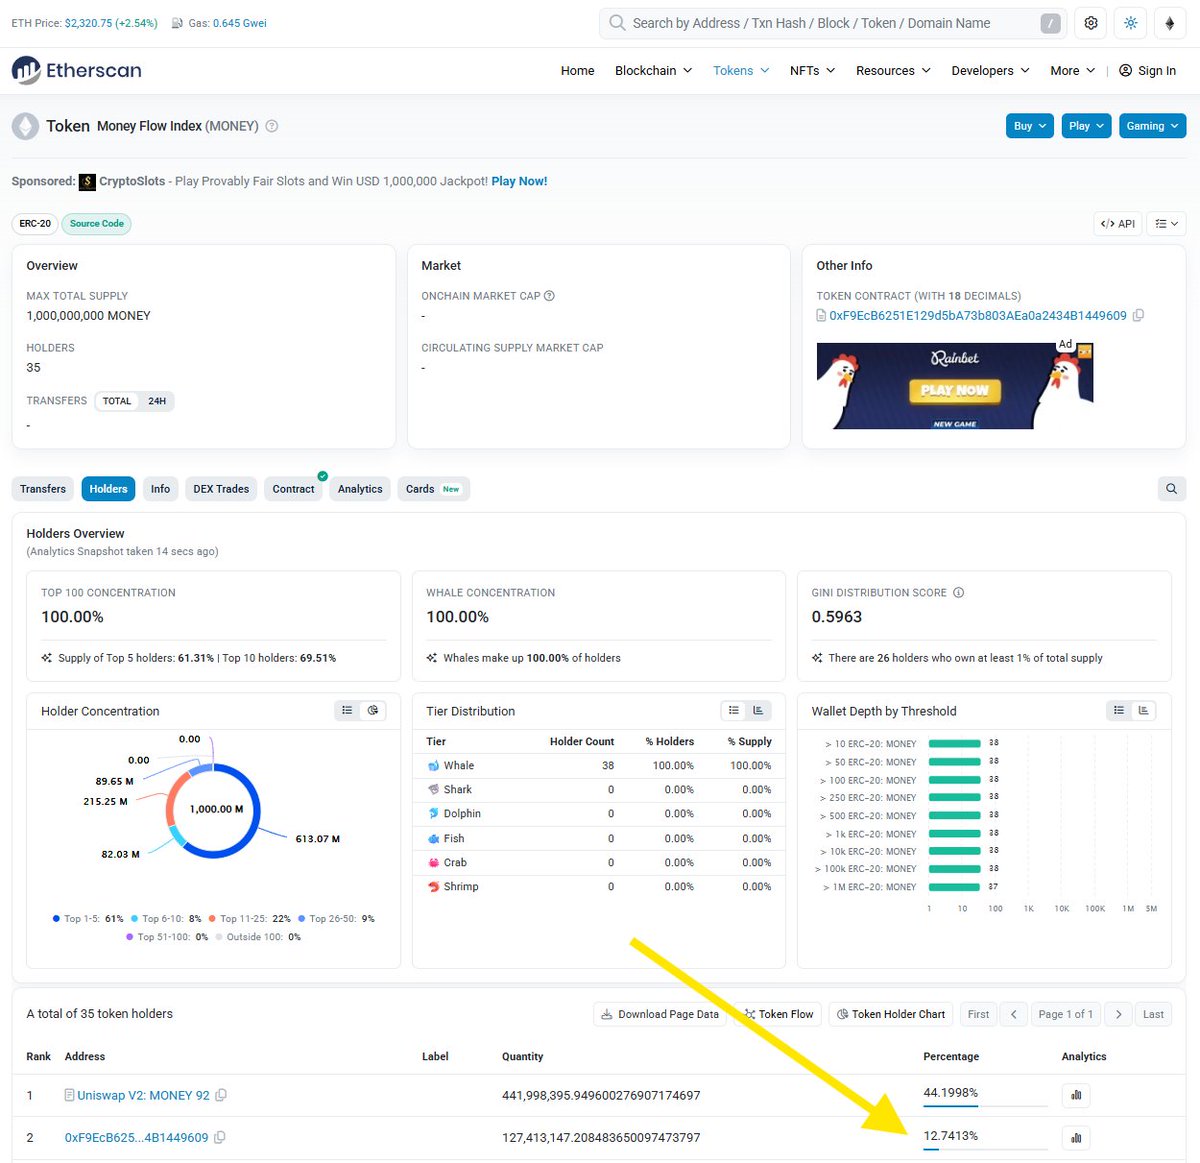Click the Gas price 0.645 Gwei link
Image resolution: width=1200 pixels, height=1163 pixels.
tap(239, 23)
